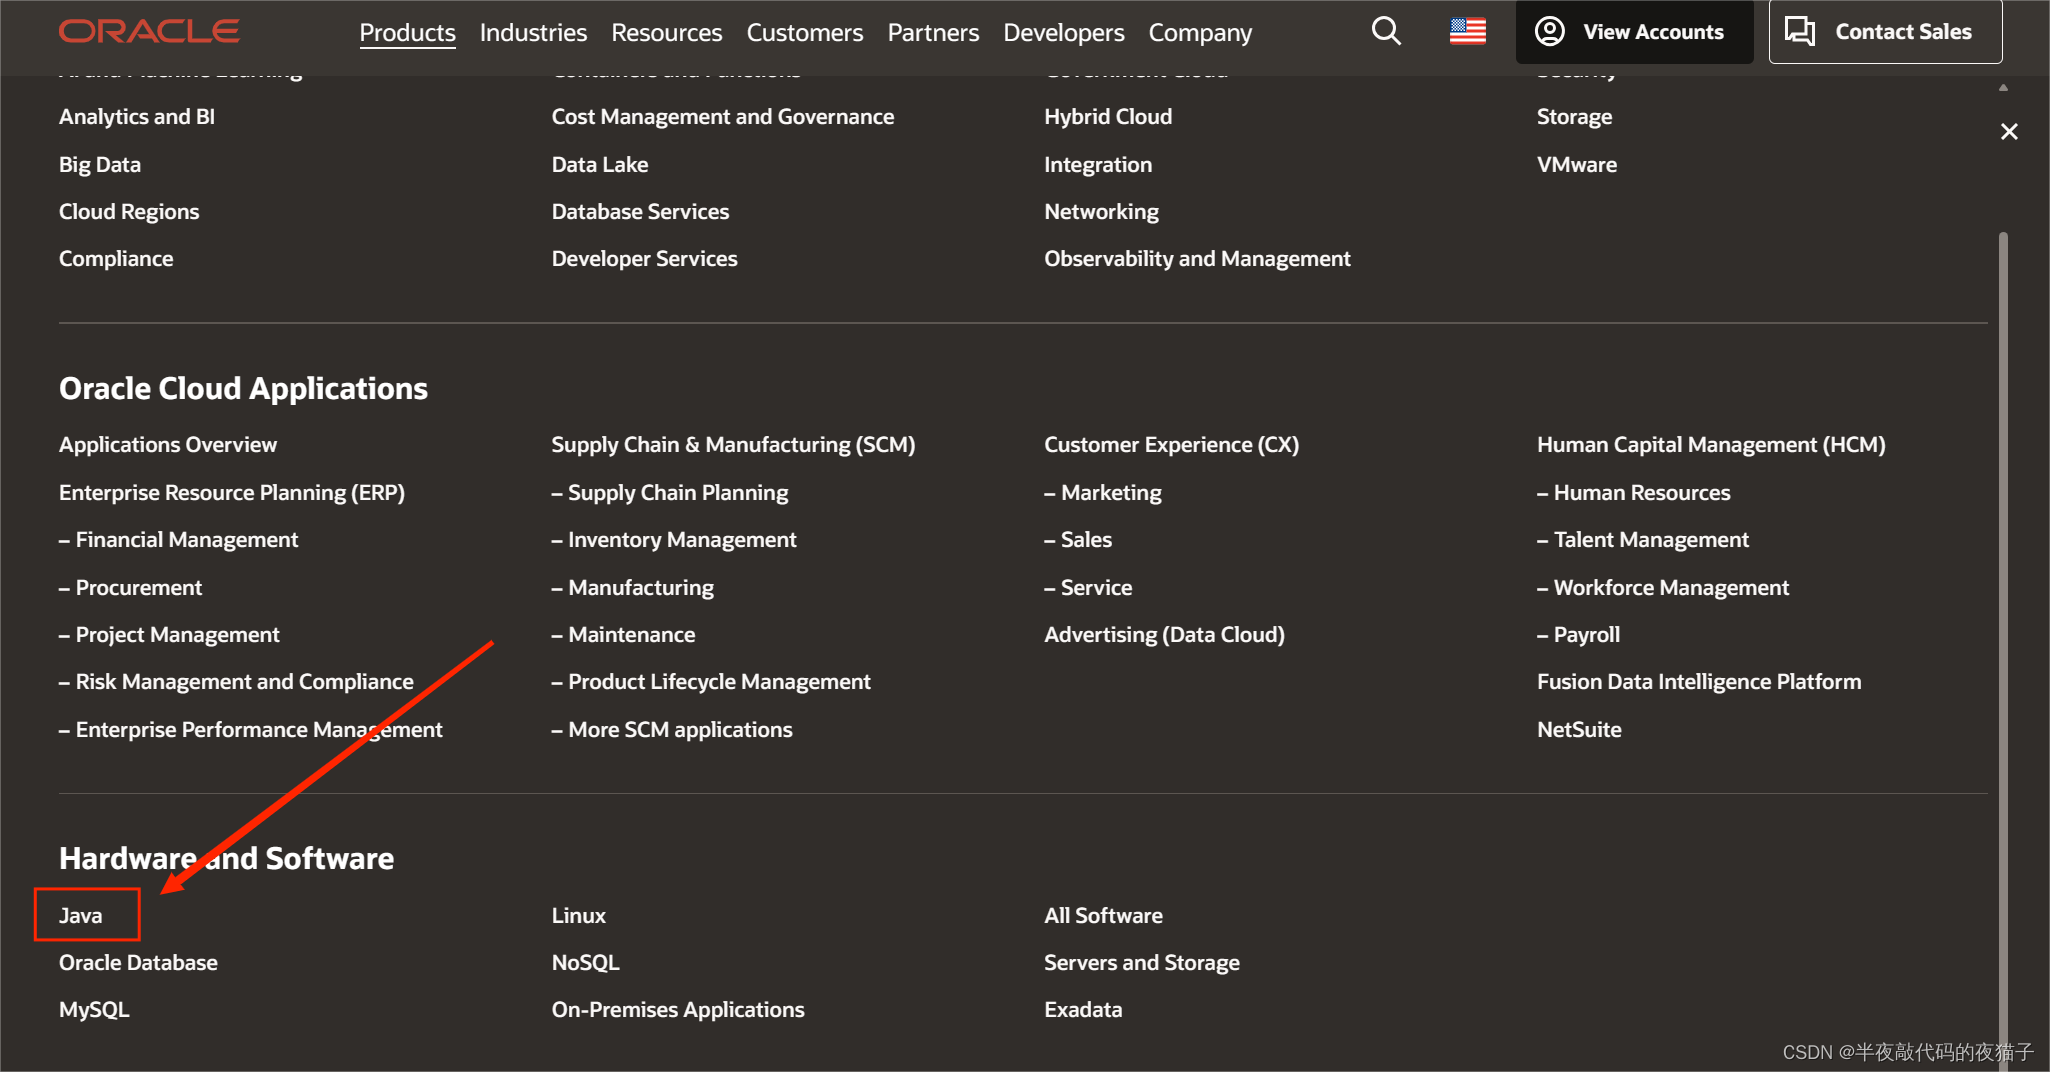2050x1072 pixels.
Task: Open the Linux link
Action: (579, 915)
